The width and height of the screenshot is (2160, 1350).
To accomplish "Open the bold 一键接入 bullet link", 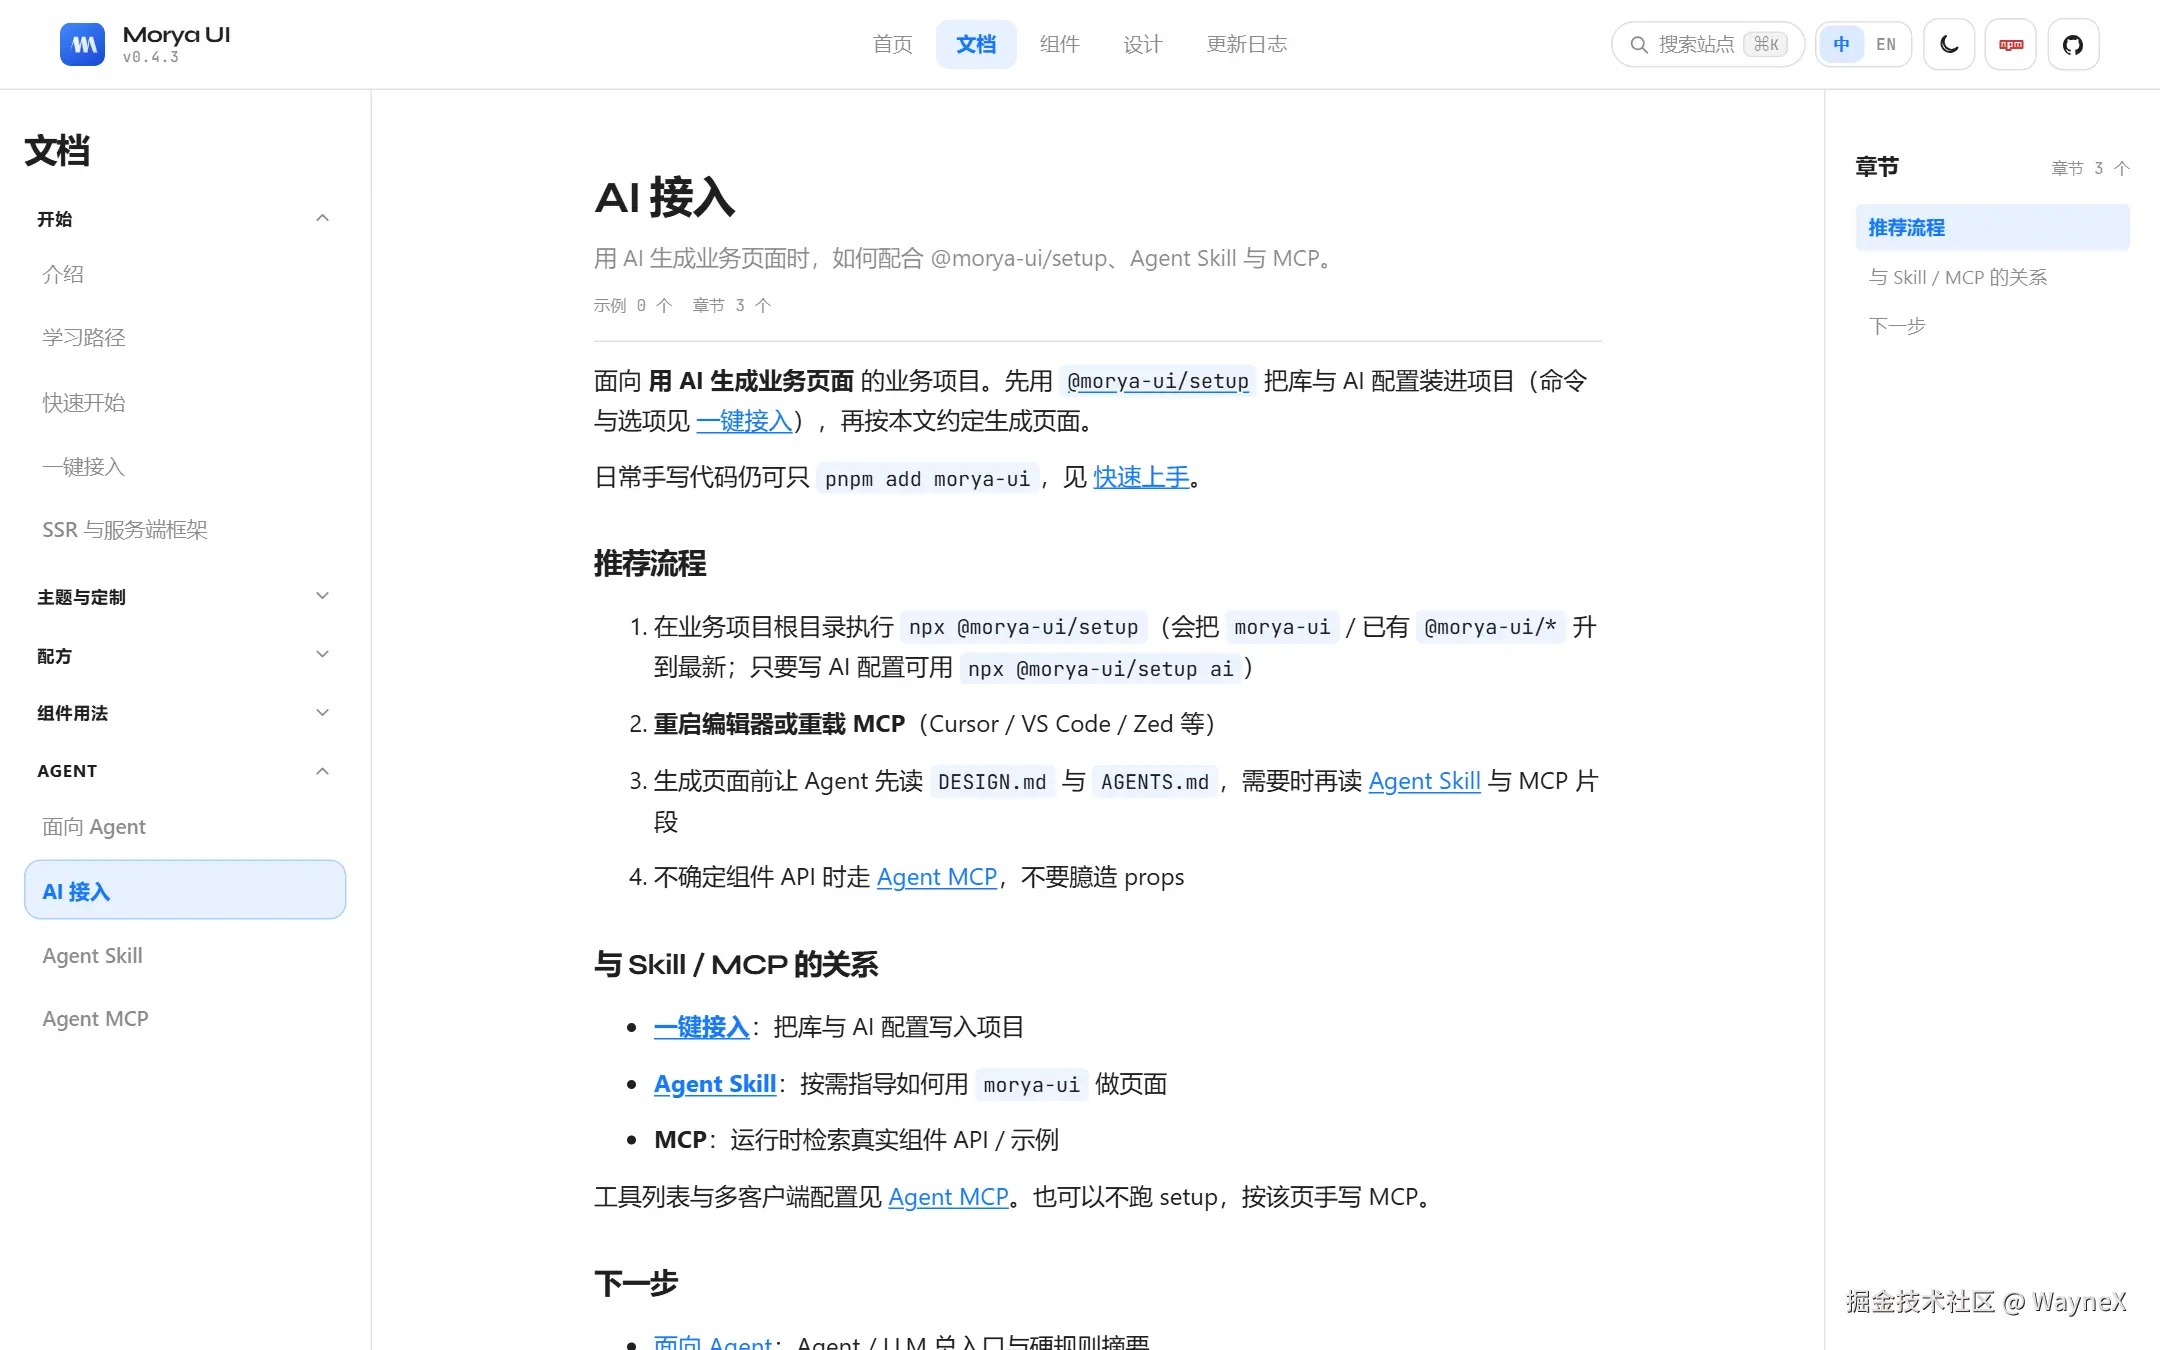I will click(x=702, y=1027).
